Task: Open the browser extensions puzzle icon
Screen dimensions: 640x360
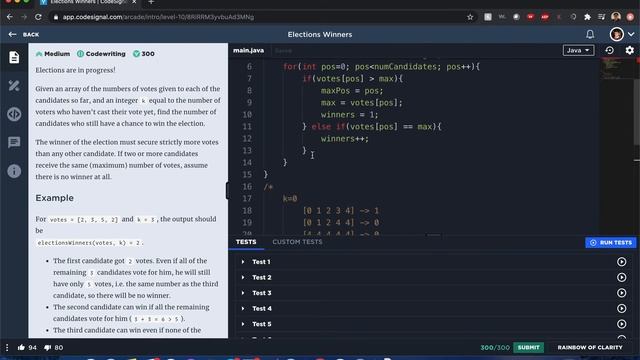Action: (x=587, y=17)
